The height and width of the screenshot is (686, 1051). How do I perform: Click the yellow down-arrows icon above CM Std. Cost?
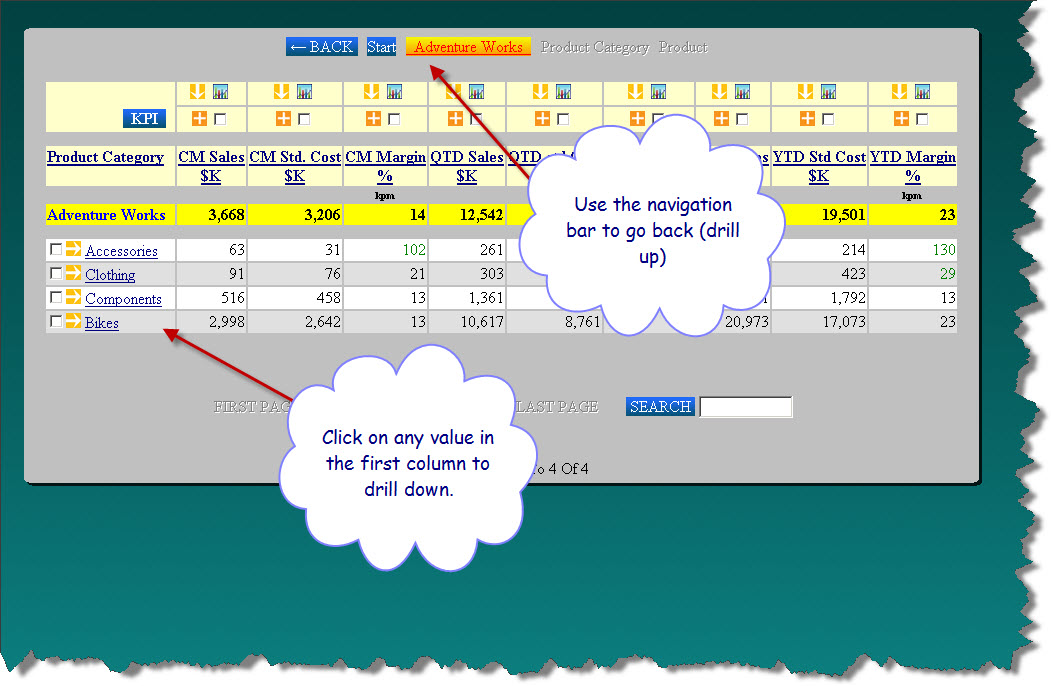pyautogui.click(x=282, y=91)
